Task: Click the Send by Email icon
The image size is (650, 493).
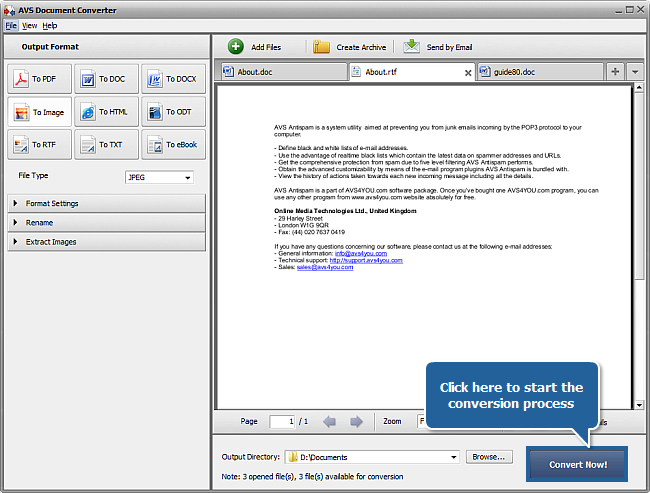Action: [411, 46]
